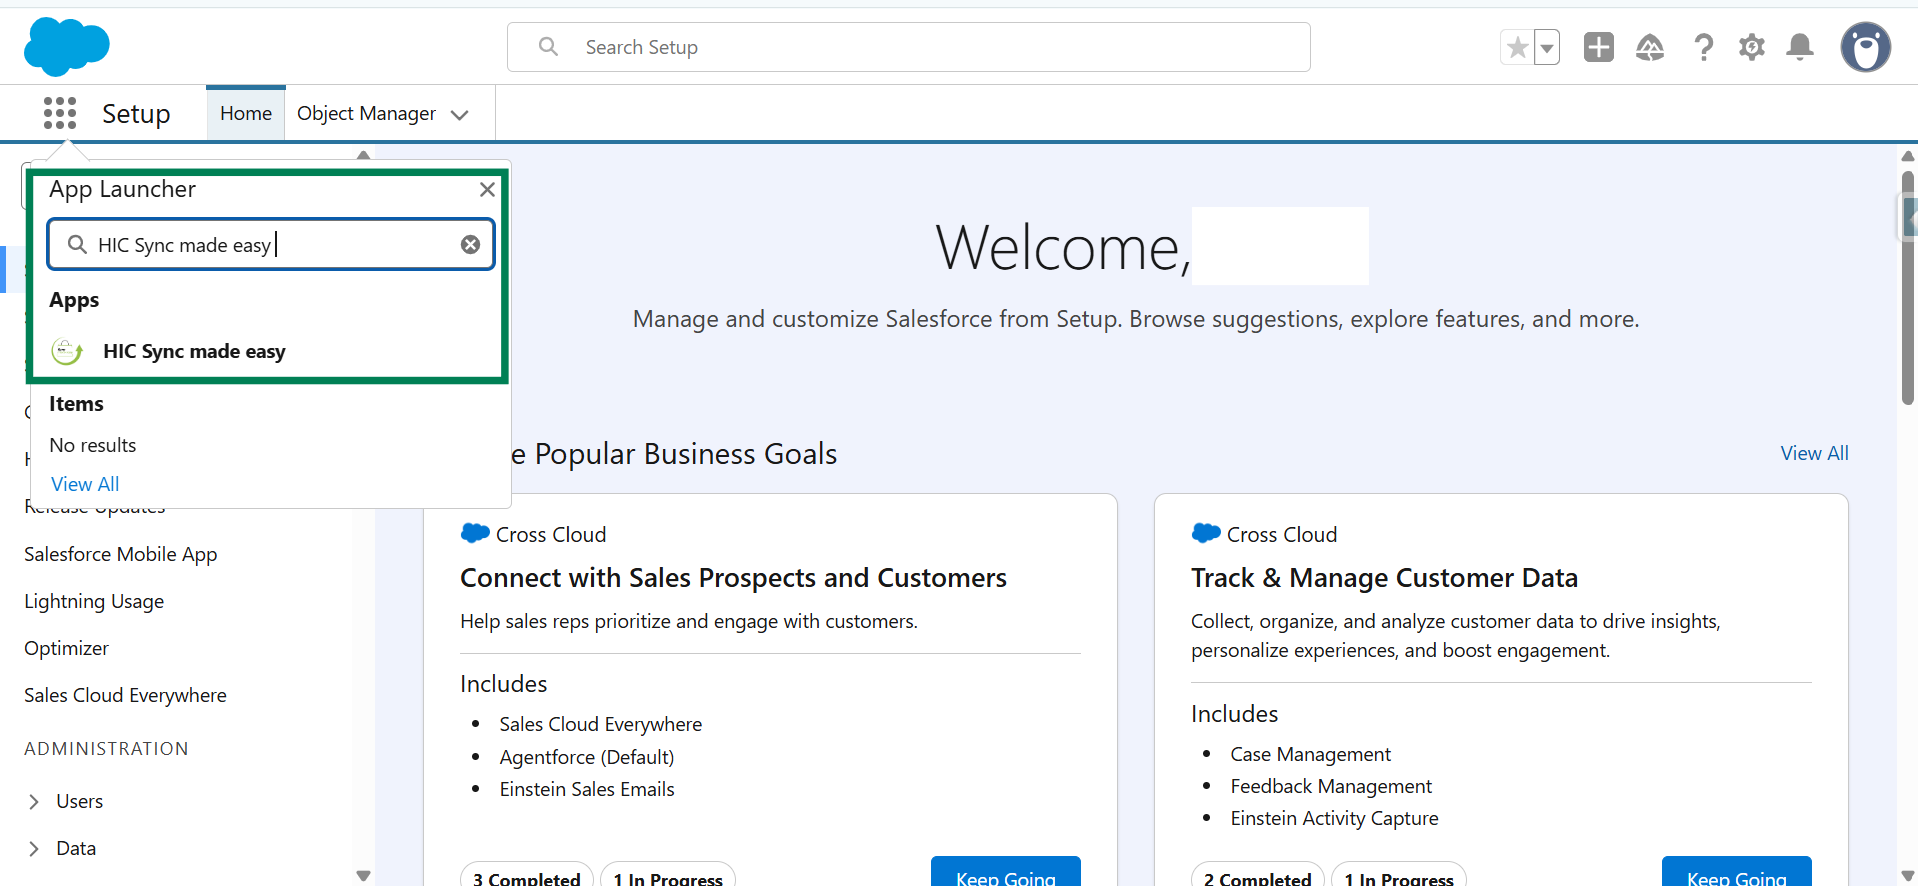
Task: Open the Global Actions plus icon
Action: pyautogui.click(x=1598, y=47)
